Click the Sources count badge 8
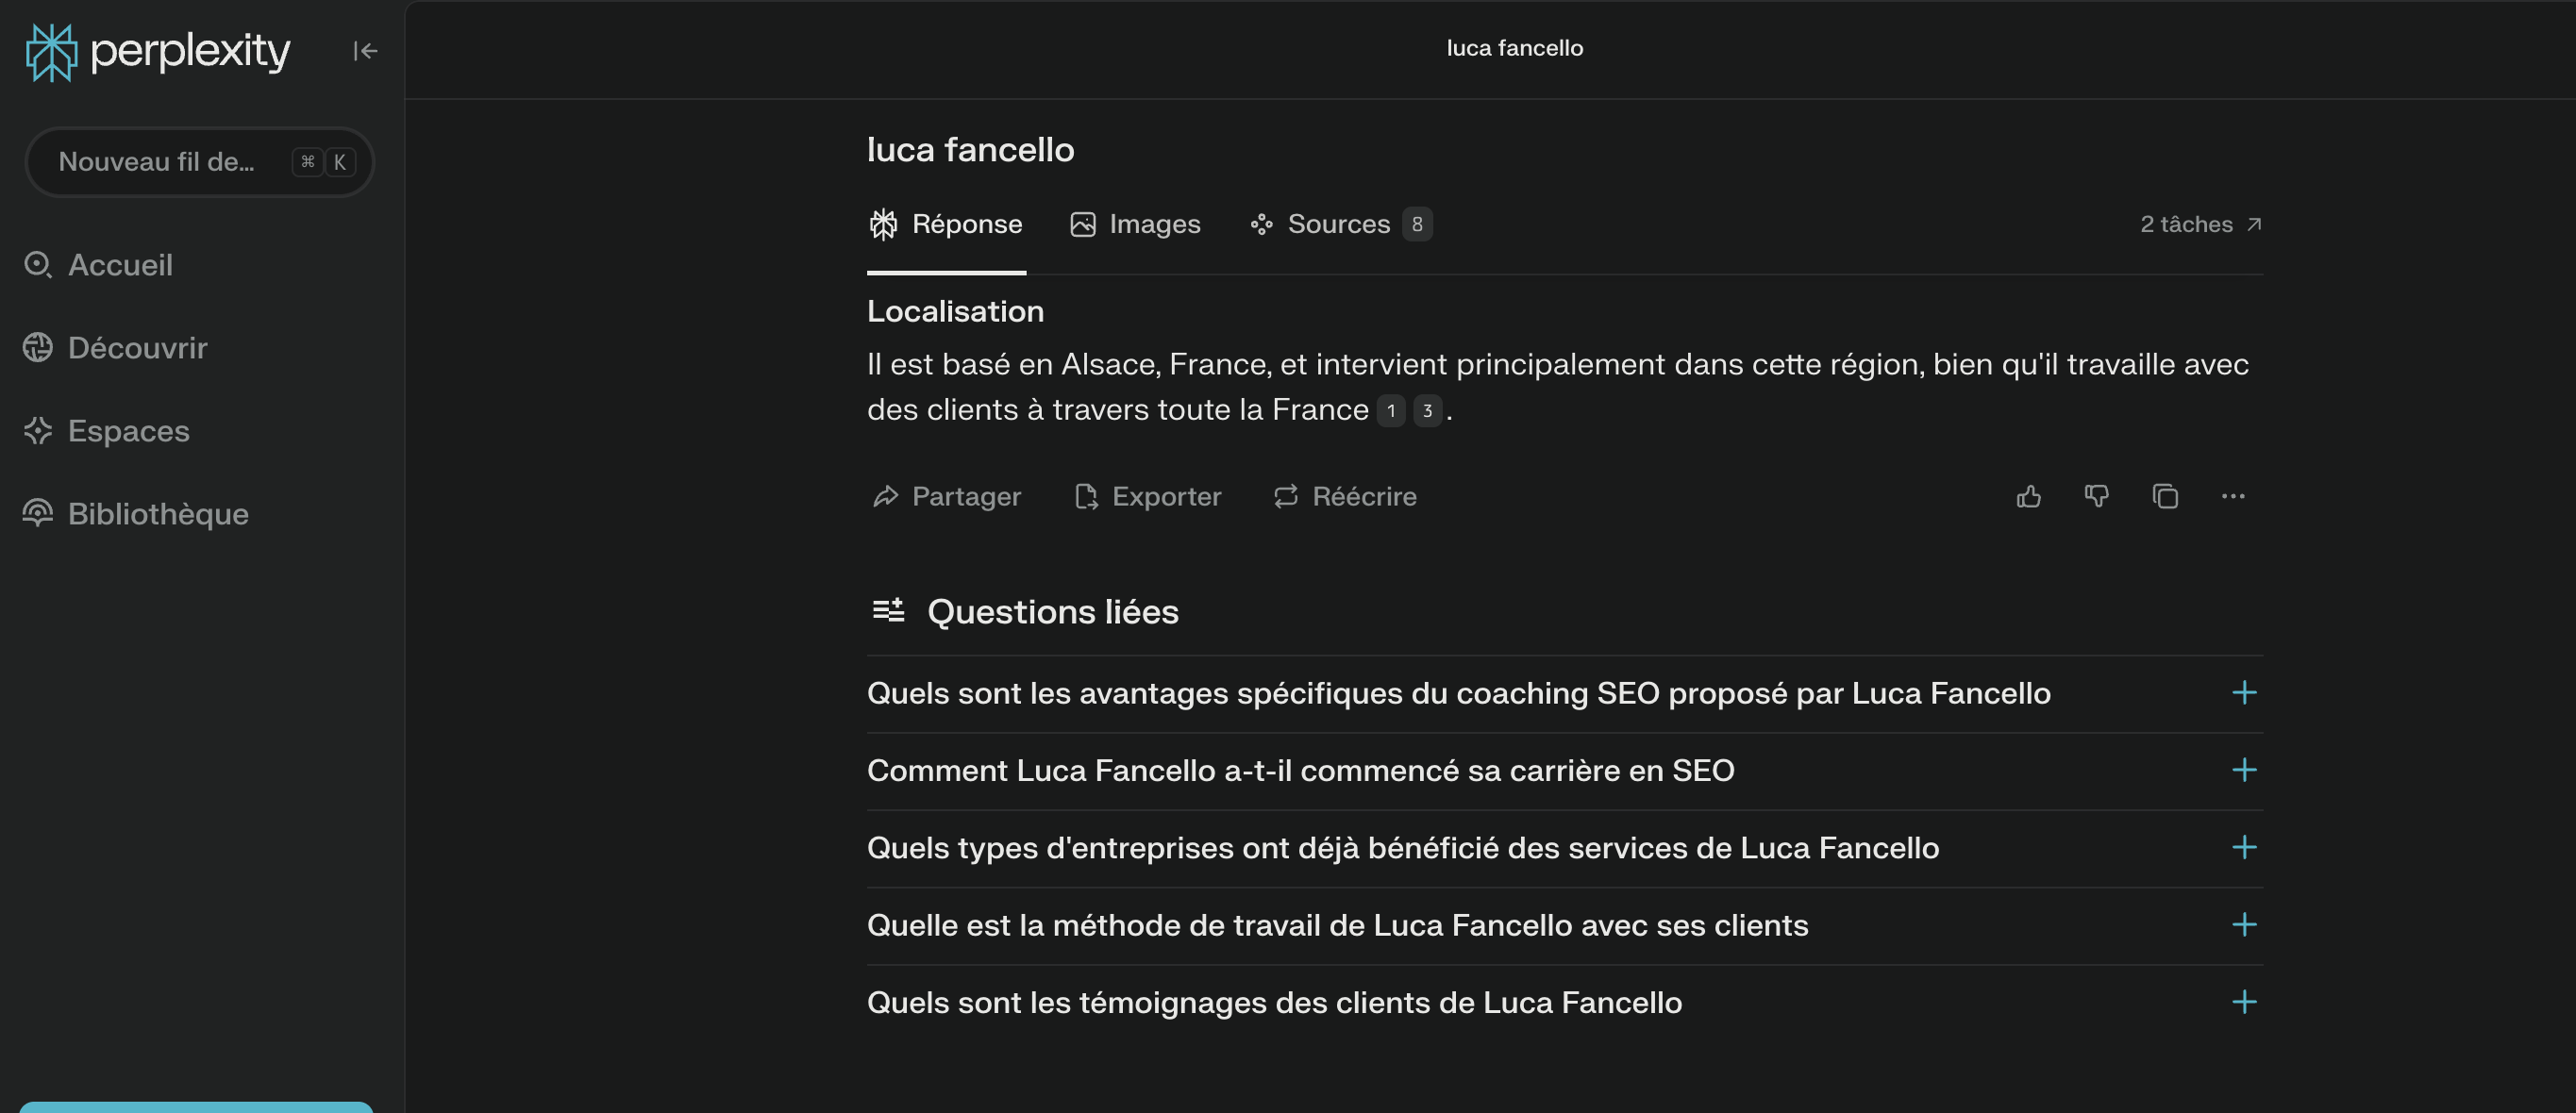The width and height of the screenshot is (2576, 1113). click(1417, 224)
